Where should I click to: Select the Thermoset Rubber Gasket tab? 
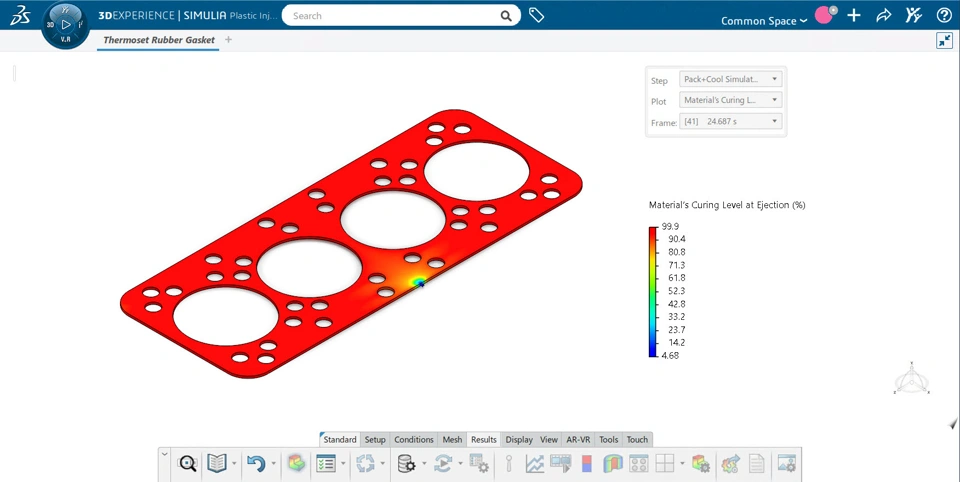click(x=159, y=40)
